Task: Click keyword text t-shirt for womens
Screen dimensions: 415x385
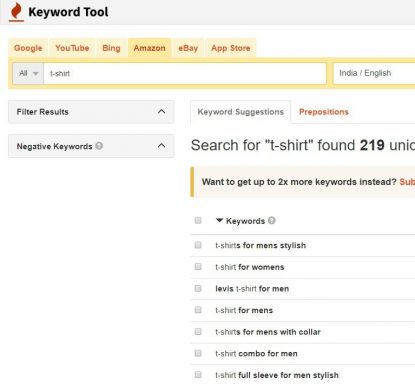Action: 250,267
